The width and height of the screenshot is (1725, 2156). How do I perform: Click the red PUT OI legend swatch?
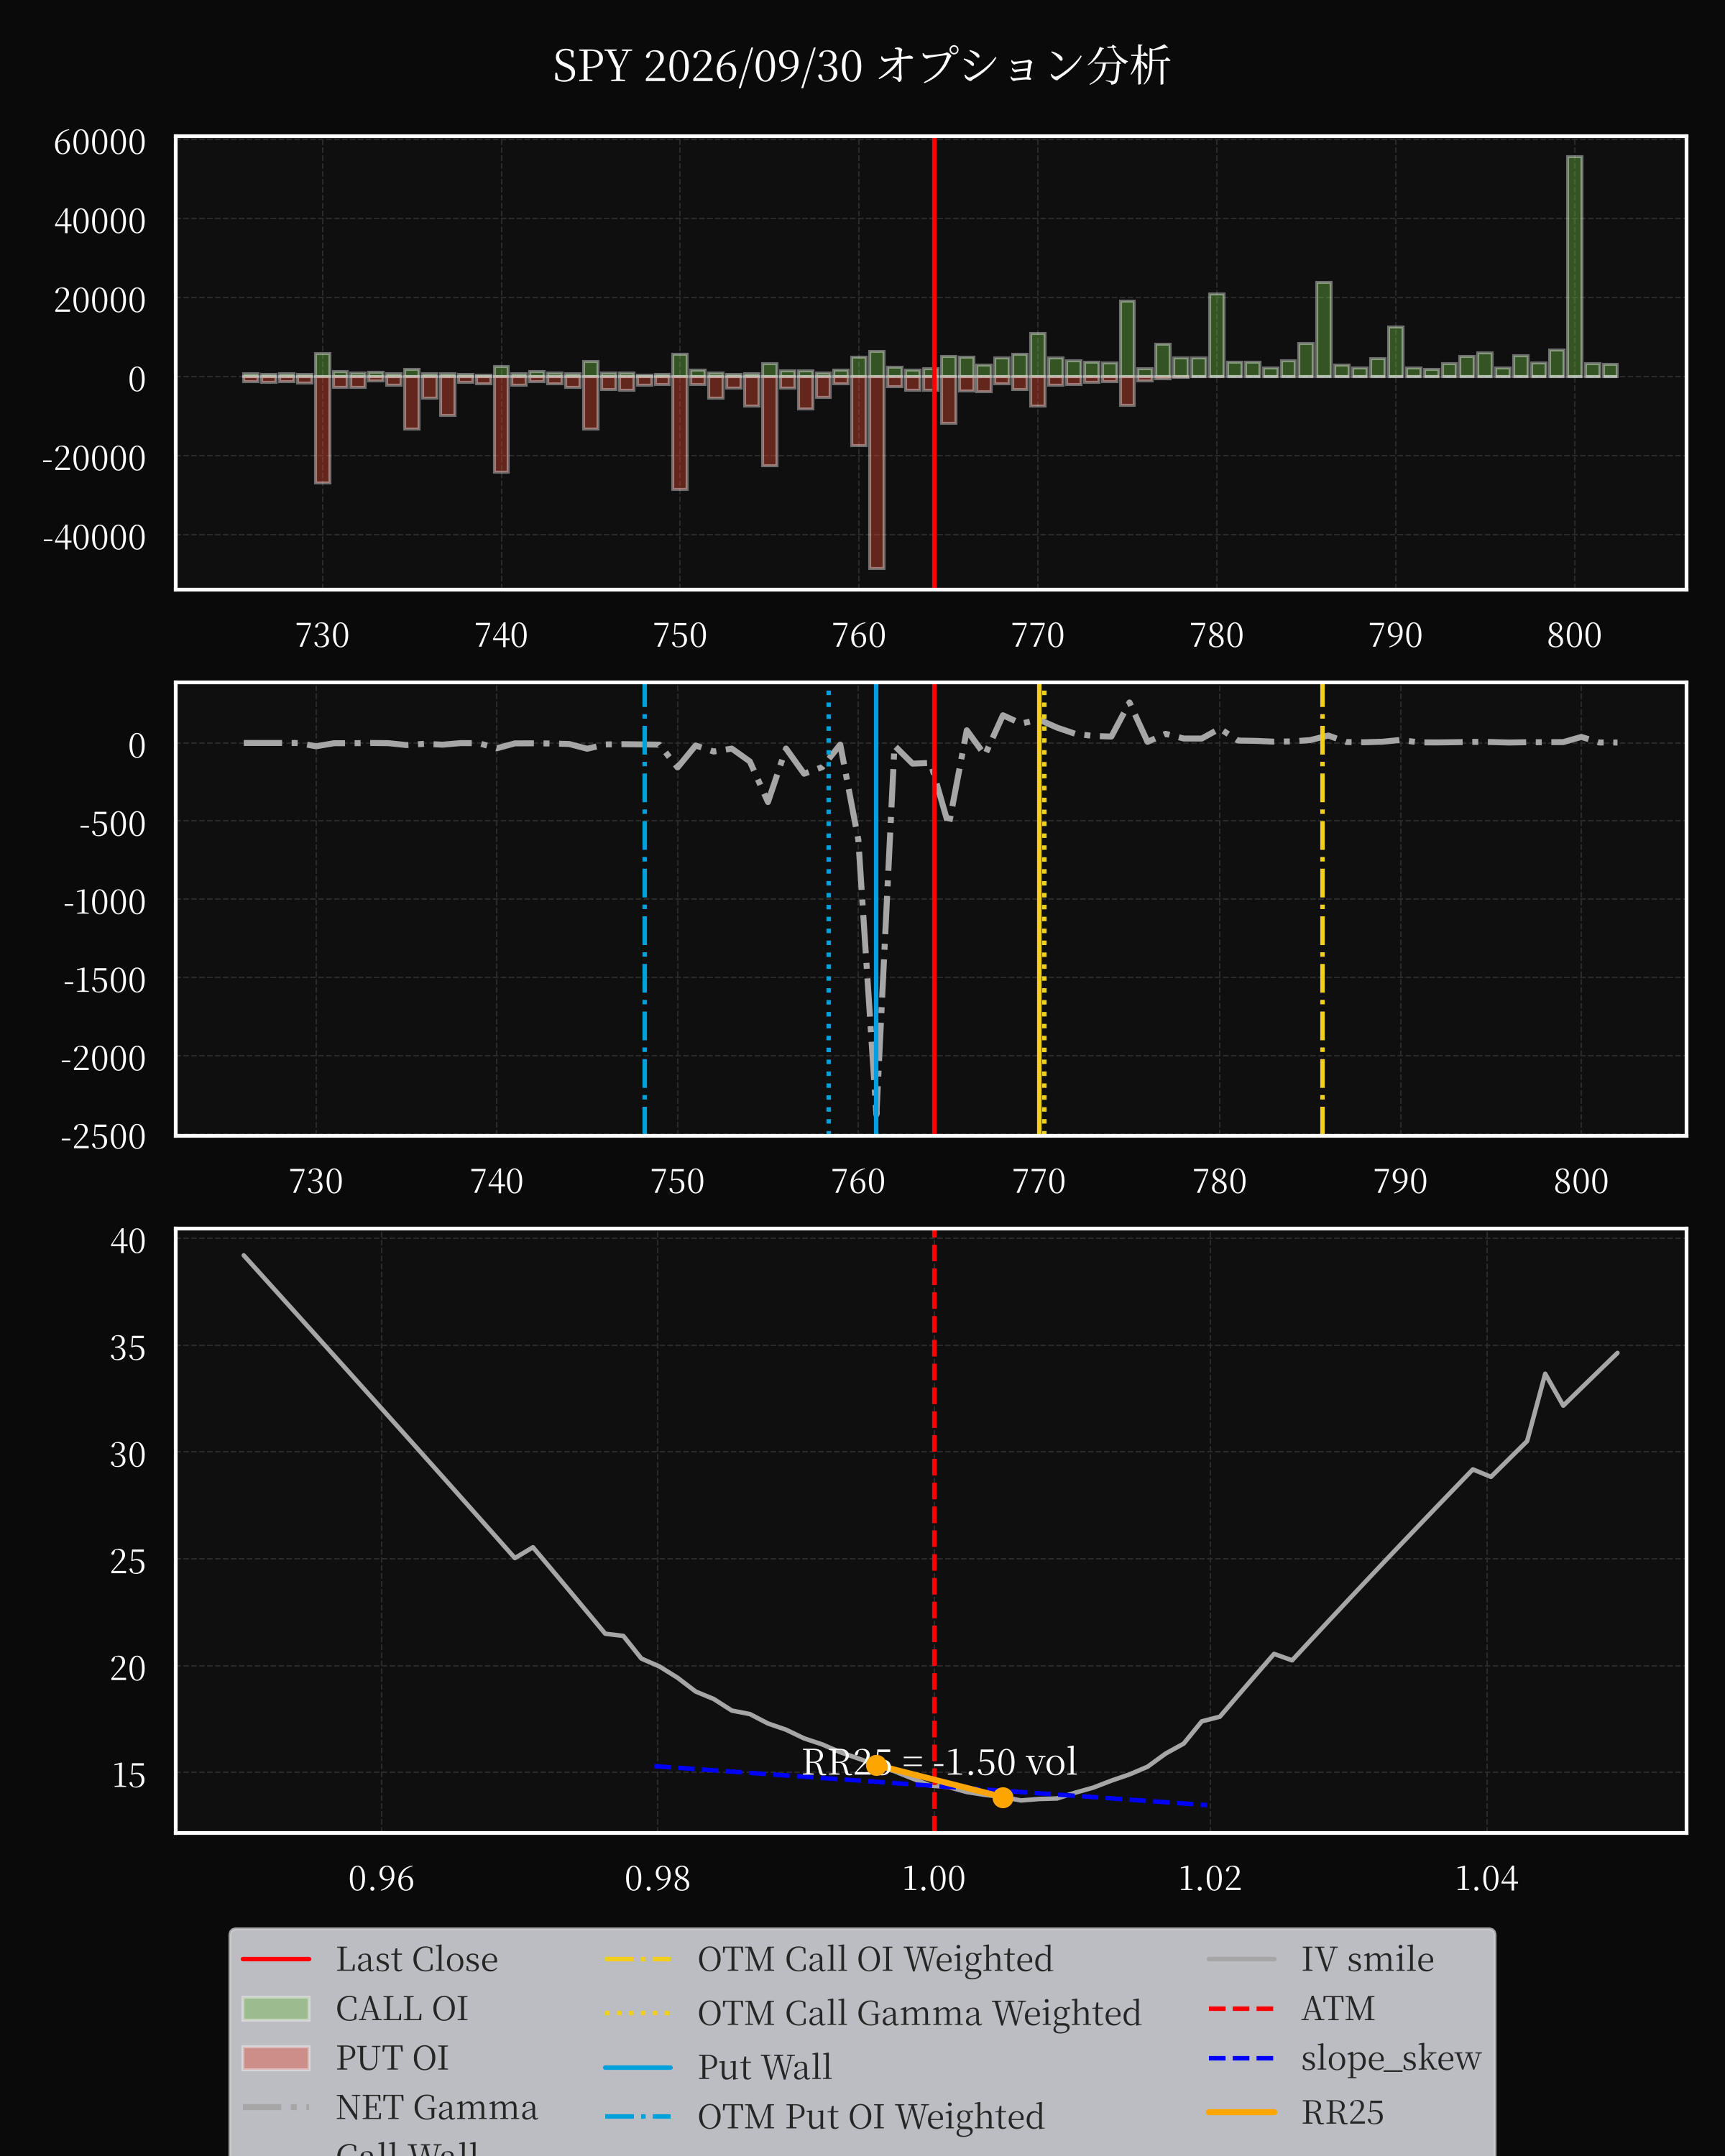(276, 2057)
